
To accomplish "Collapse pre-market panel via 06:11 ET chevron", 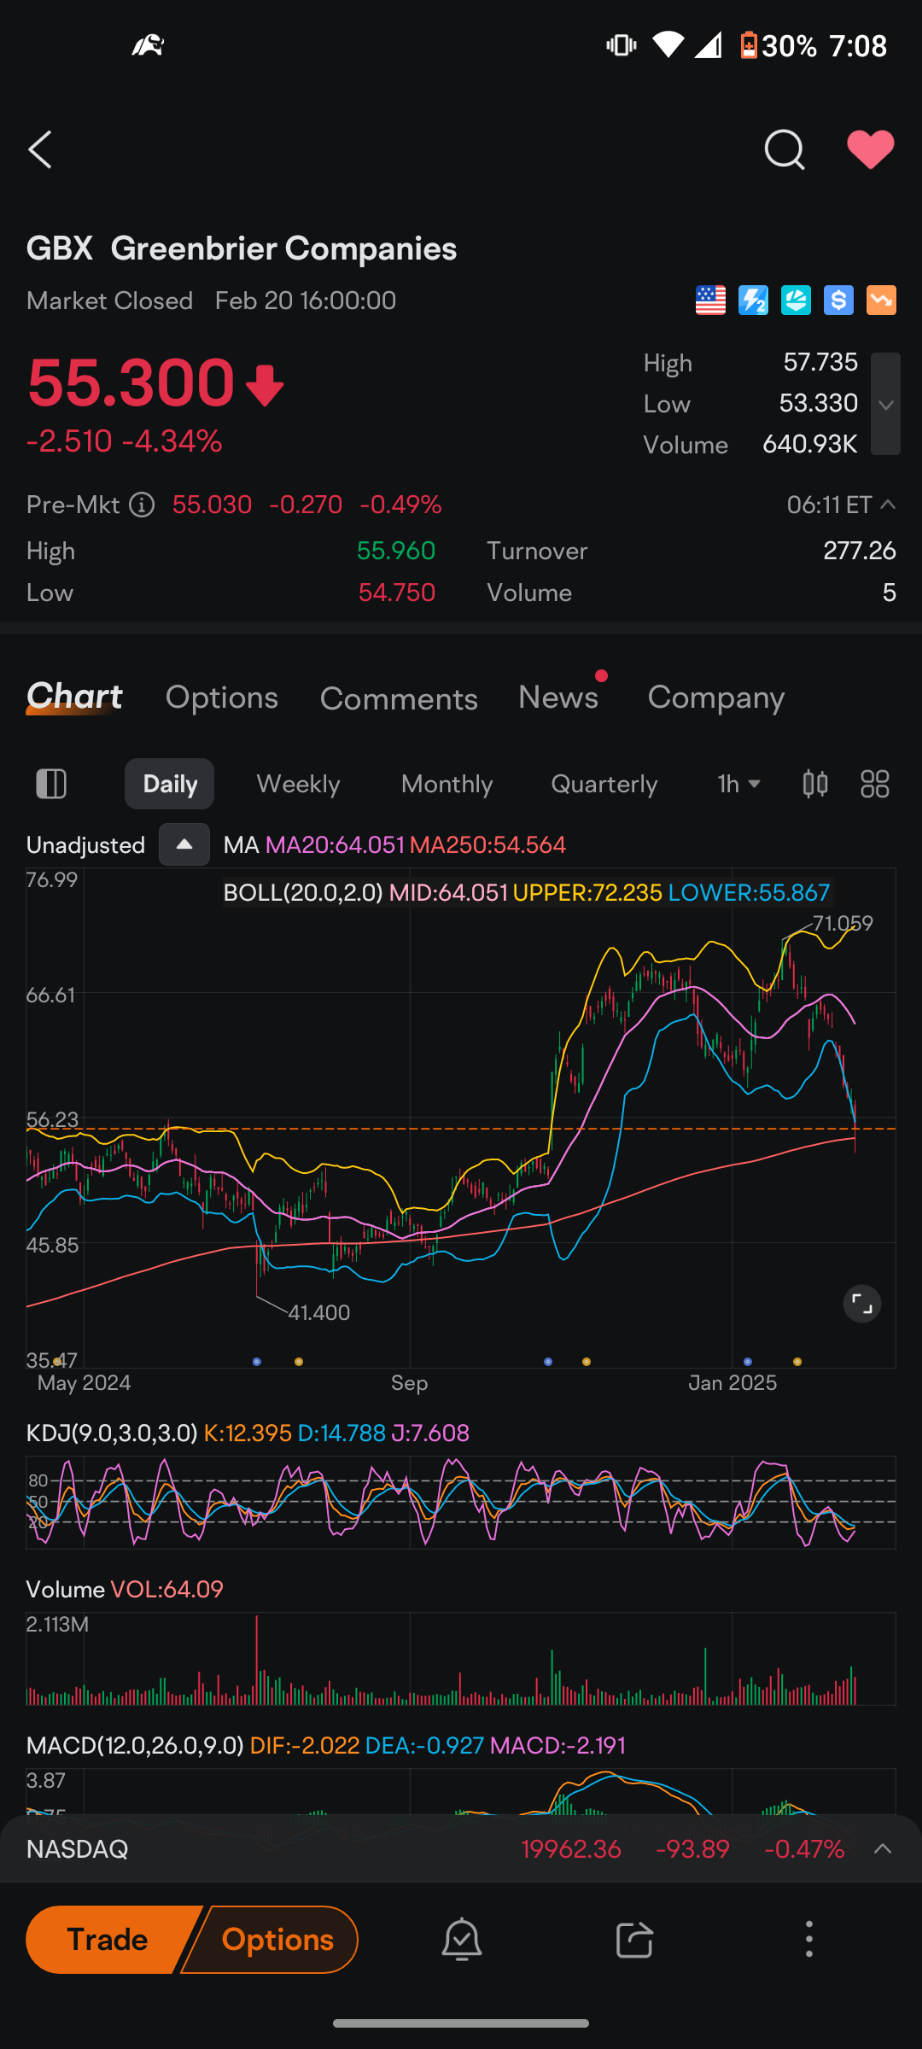I will (x=887, y=504).
